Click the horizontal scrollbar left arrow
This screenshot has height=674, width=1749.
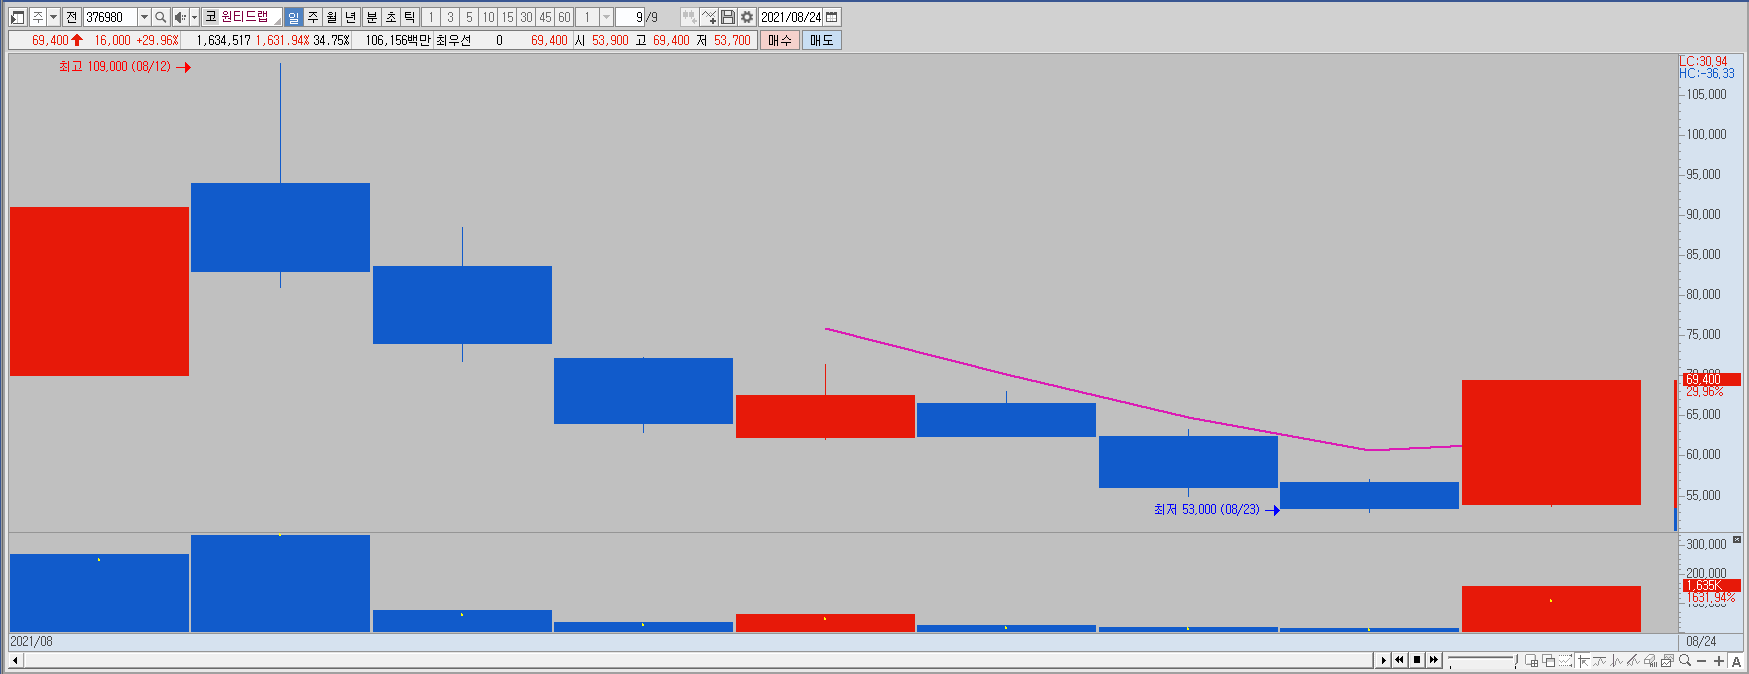(x=15, y=660)
